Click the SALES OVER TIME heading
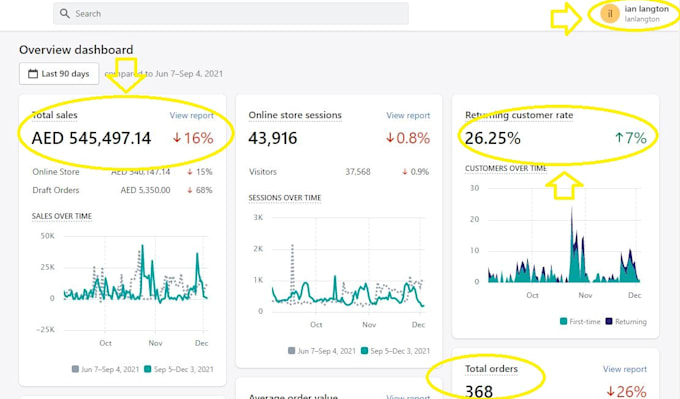680x399 pixels. click(x=62, y=216)
